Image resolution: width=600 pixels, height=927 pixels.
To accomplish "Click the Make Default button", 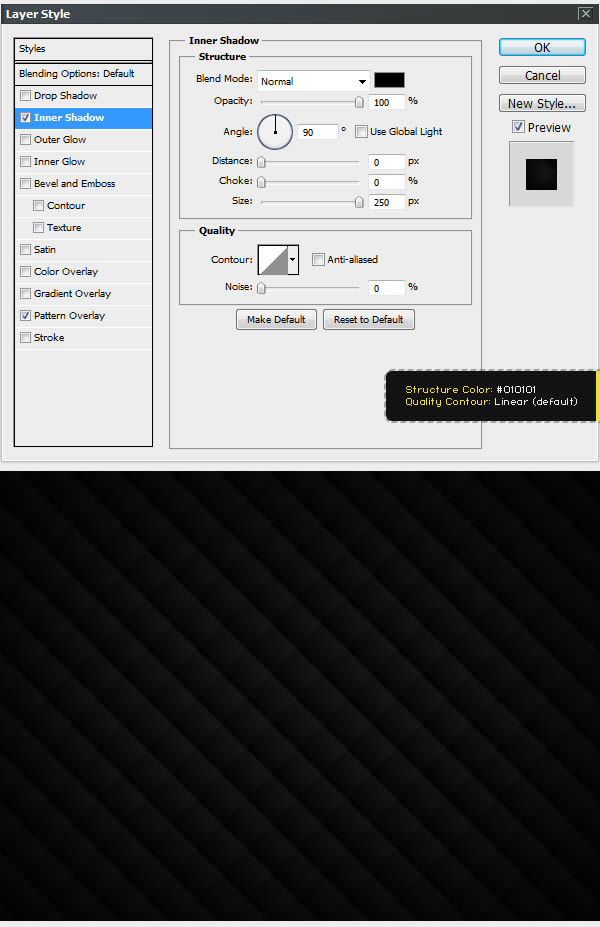I will (x=276, y=319).
